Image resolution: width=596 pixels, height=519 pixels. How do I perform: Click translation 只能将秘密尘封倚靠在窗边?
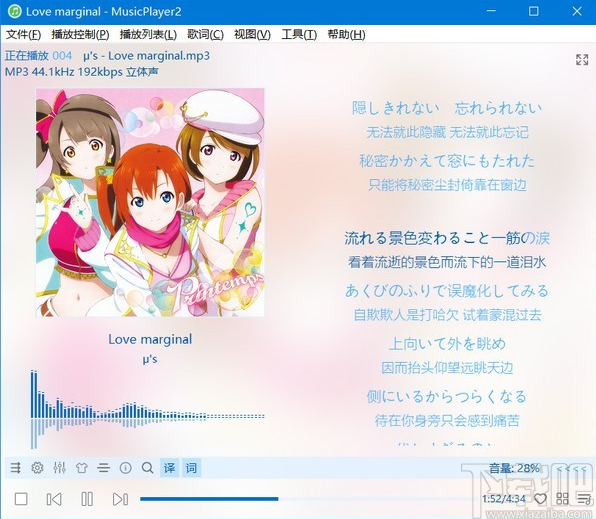(x=447, y=185)
